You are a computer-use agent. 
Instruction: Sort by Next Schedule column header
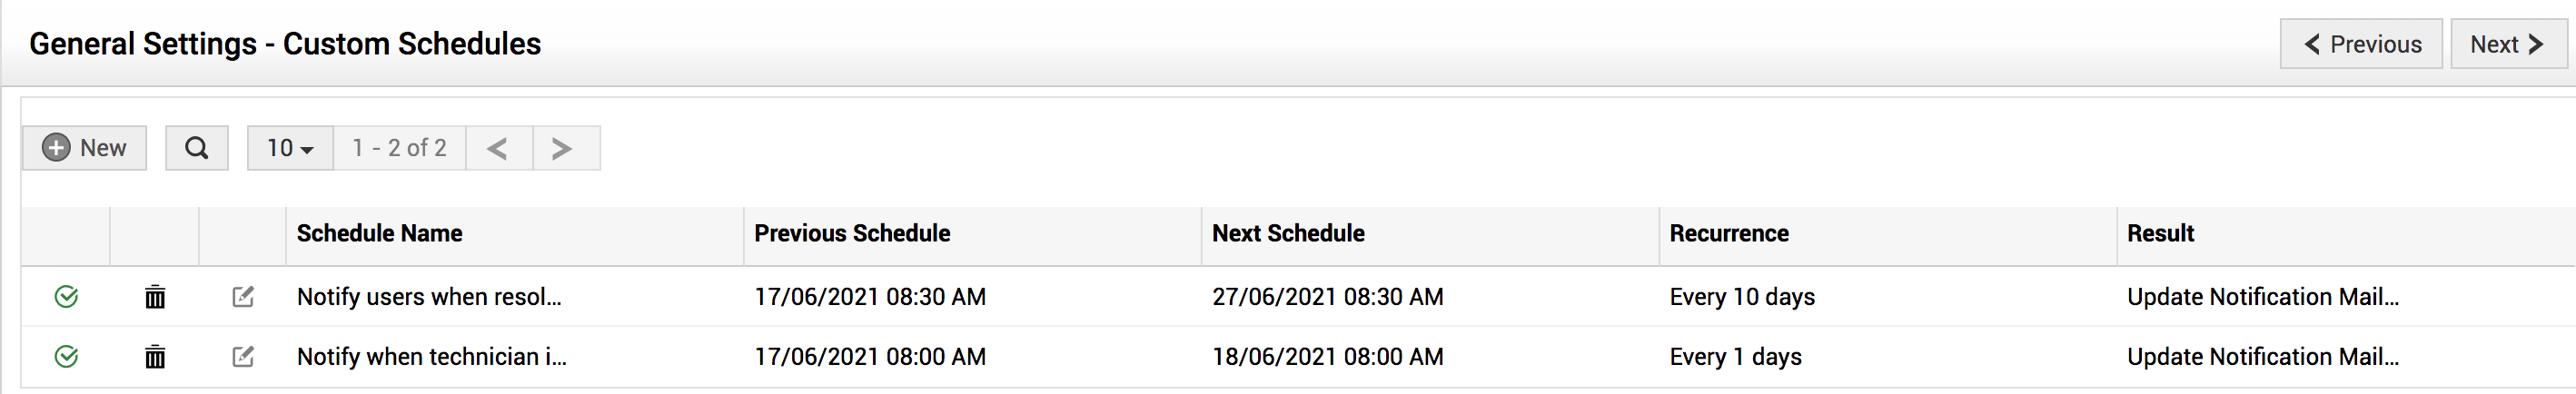click(1288, 234)
